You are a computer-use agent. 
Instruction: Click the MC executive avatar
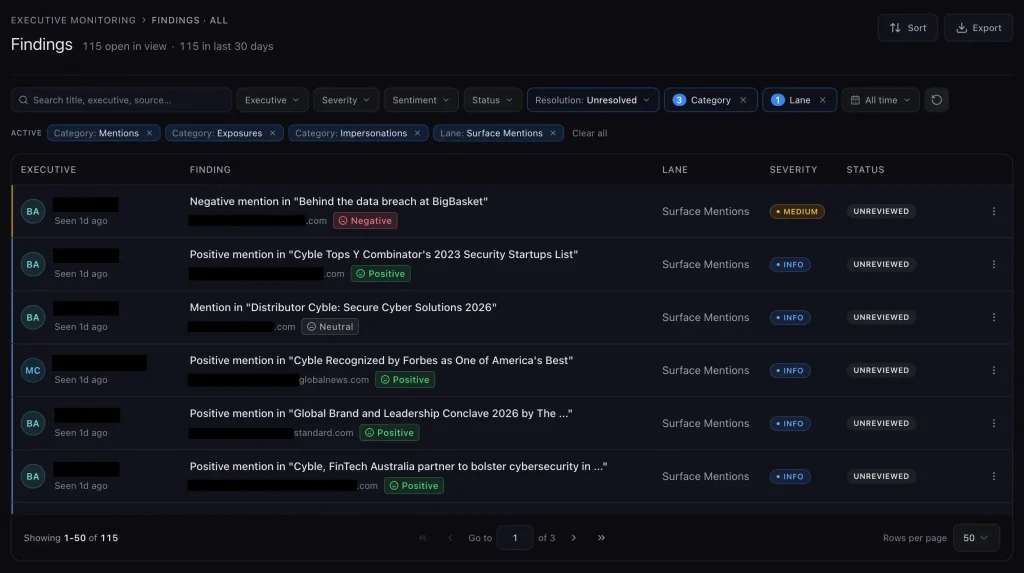click(x=33, y=370)
